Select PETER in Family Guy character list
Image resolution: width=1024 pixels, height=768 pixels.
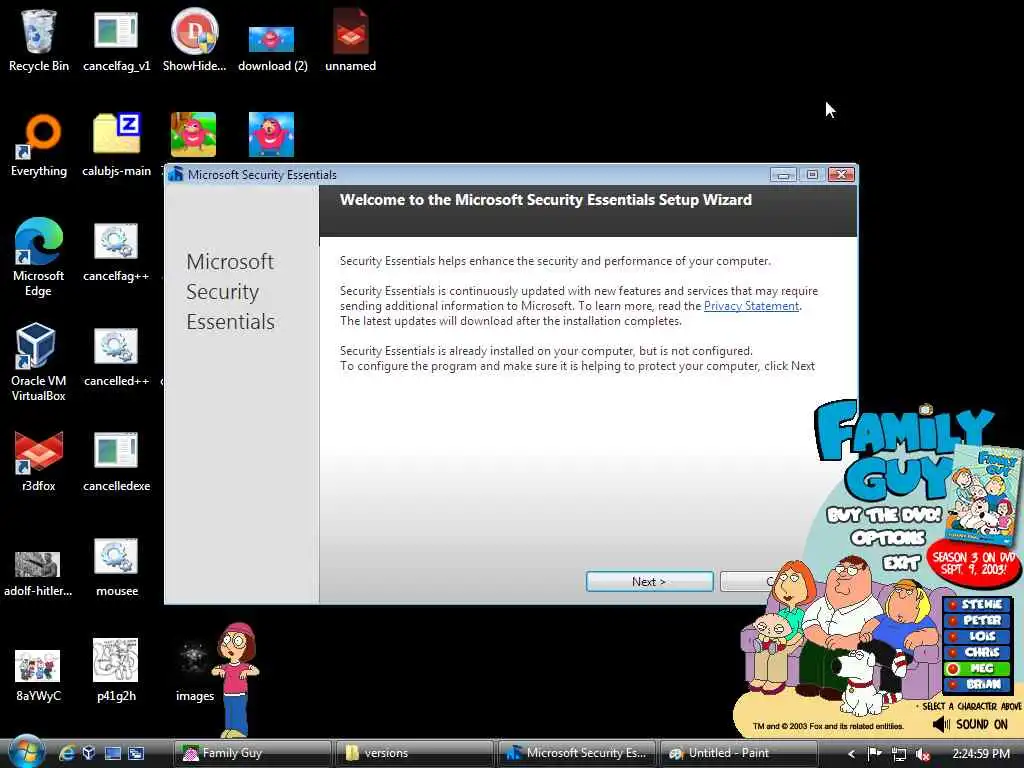pyautogui.click(x=977, y=620)
